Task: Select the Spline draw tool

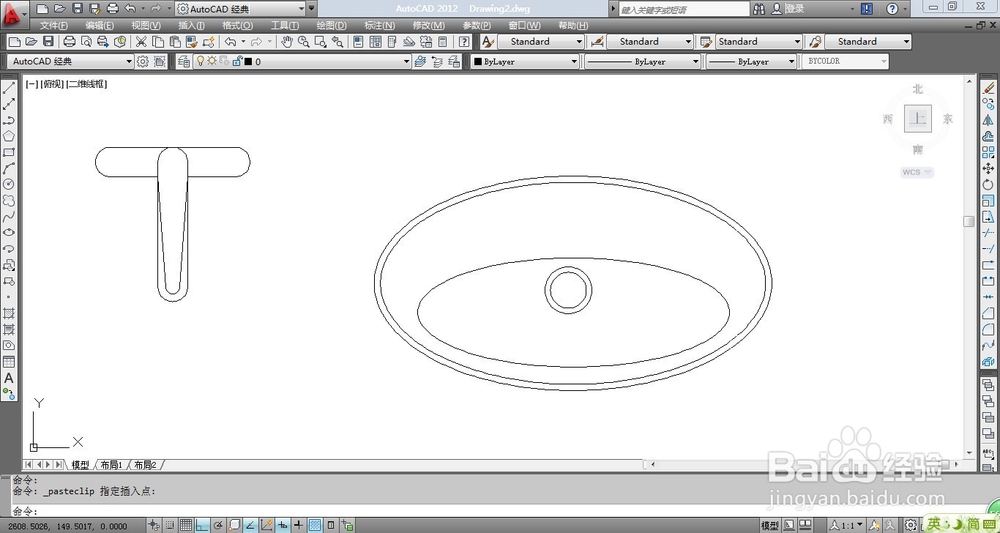Action: 9,217
